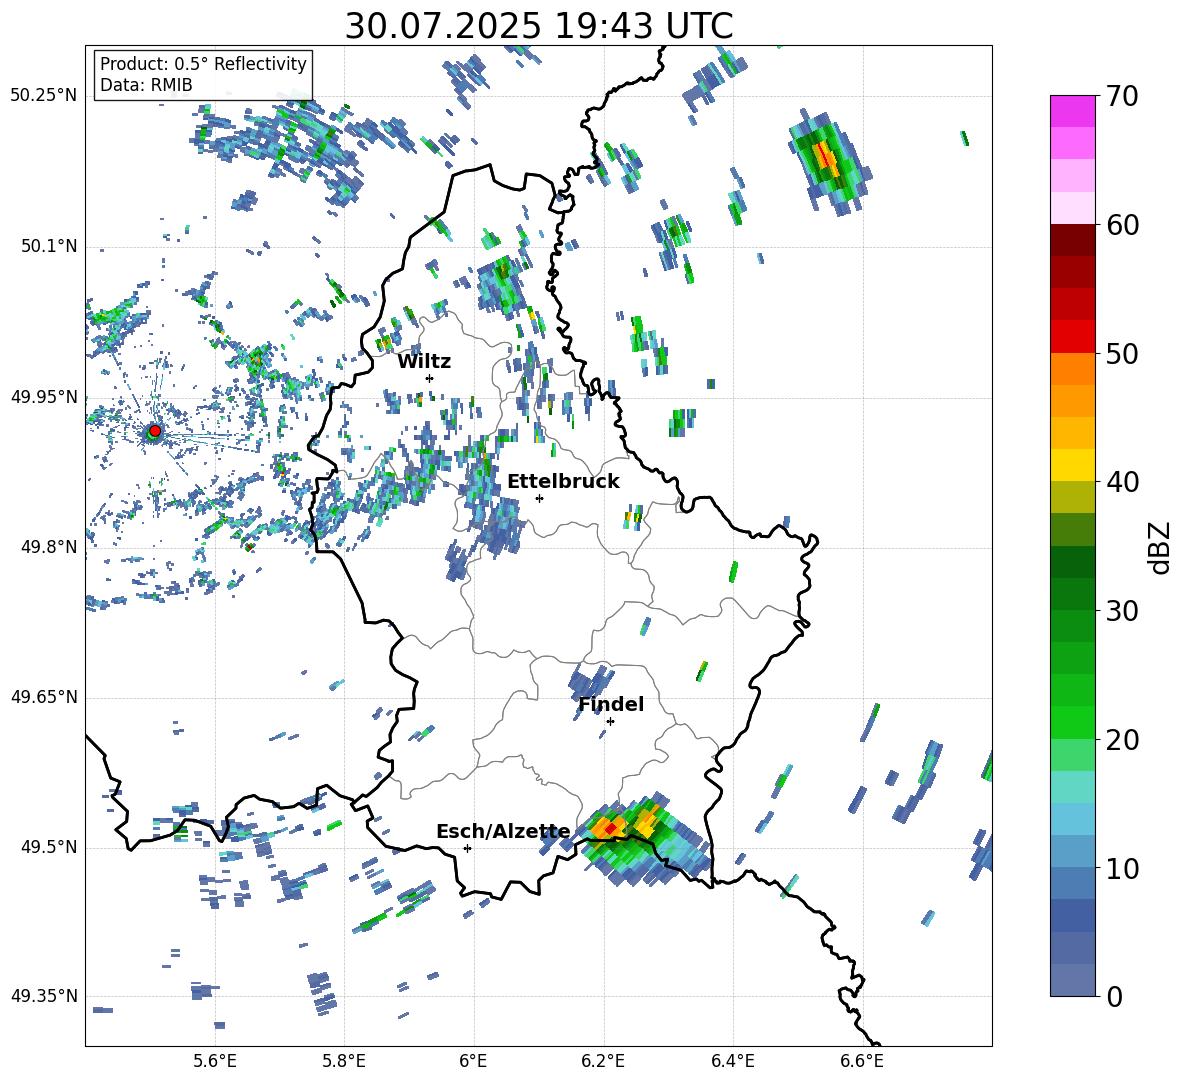Click the 50.1°N latitude label

point(48,247)
